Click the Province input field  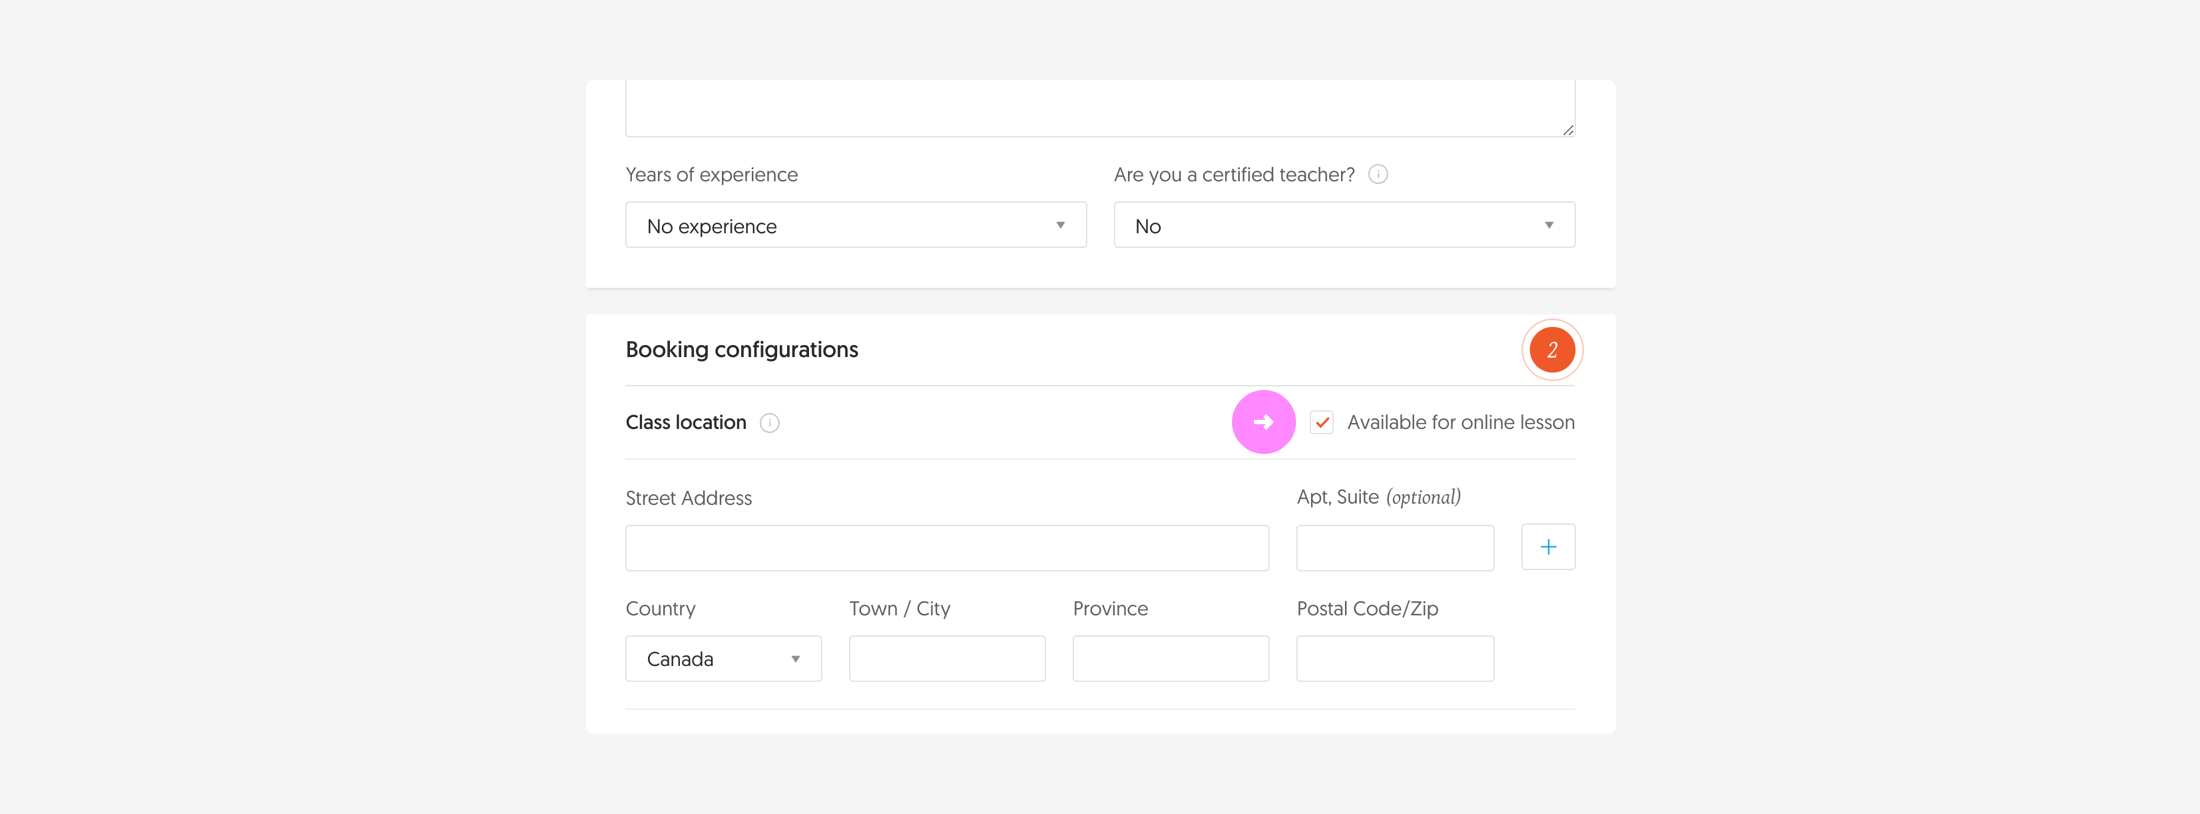pos(1171,659)
